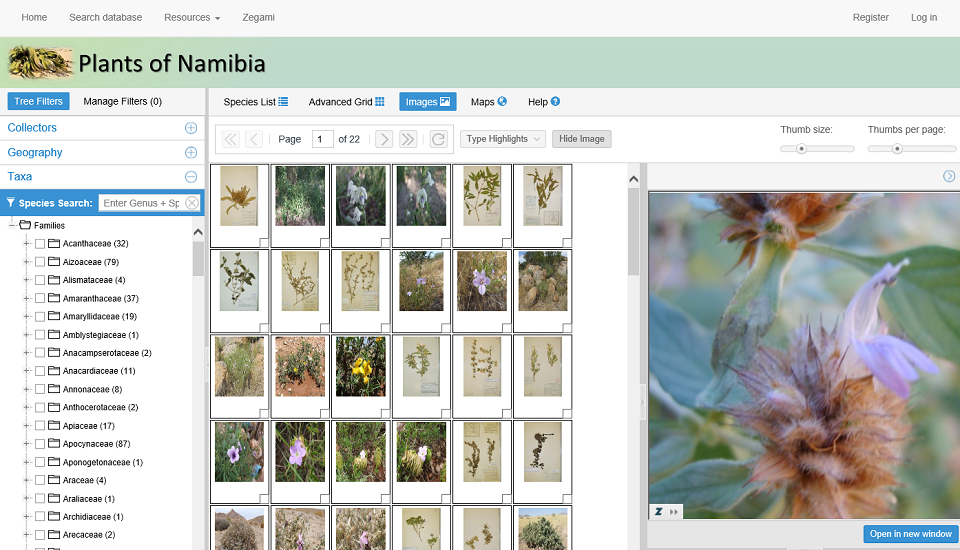The height and width of the screenshot is (550, 960).
Task: Expand the Archidiaceae tree node
Action: [x=26, y=516]
